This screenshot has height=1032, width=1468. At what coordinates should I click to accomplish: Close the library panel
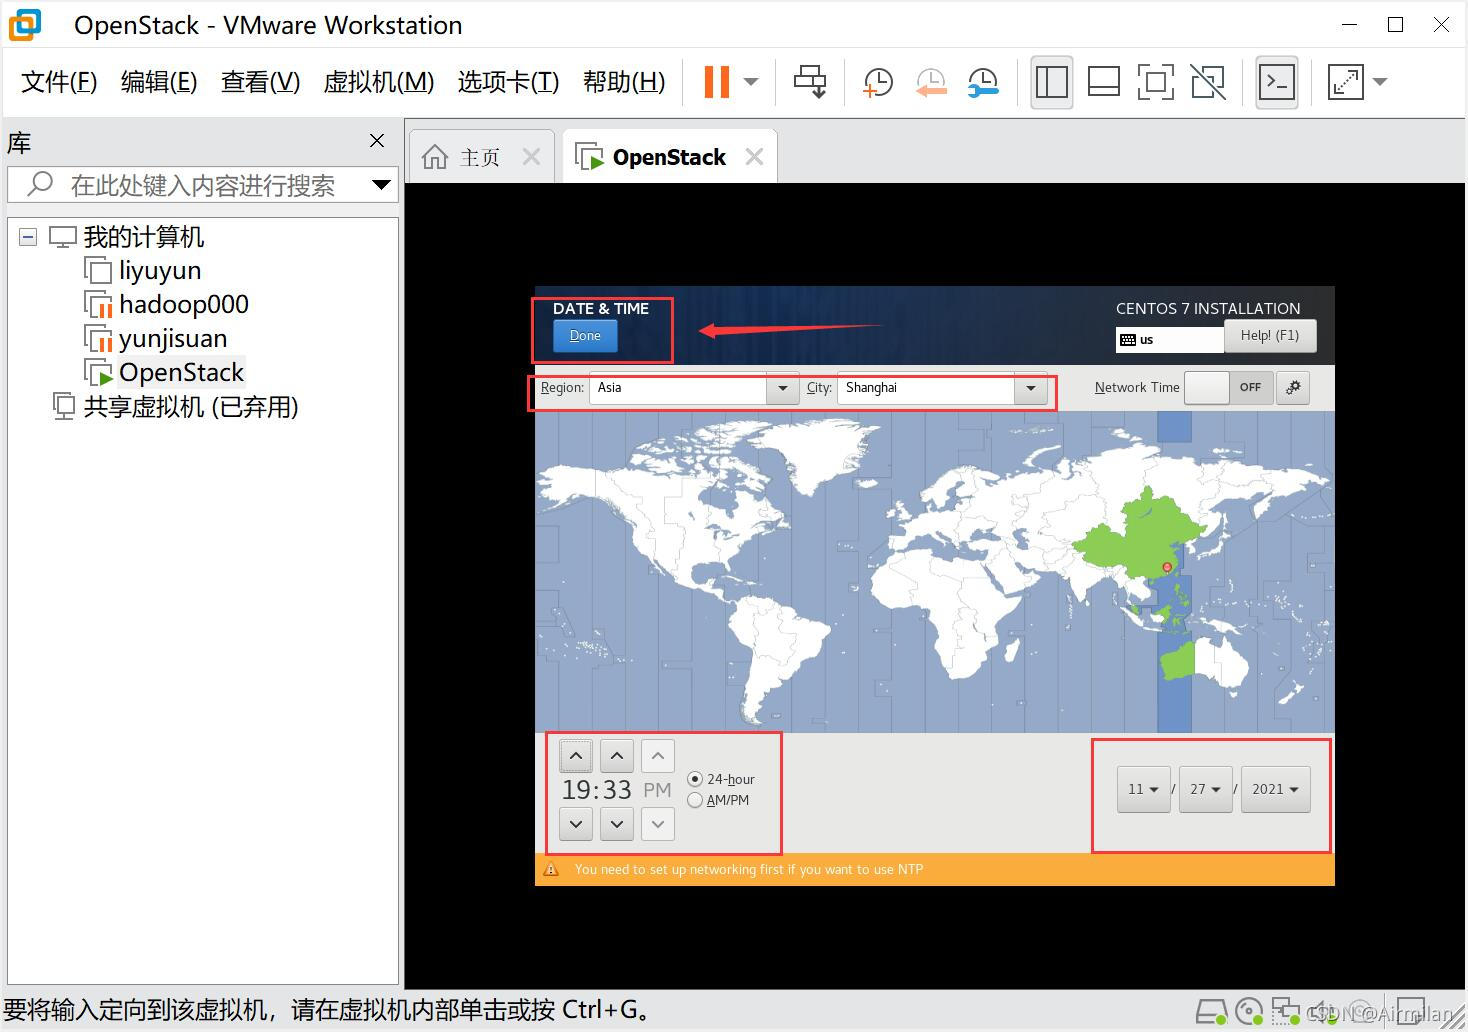click(x=377, y=141)
